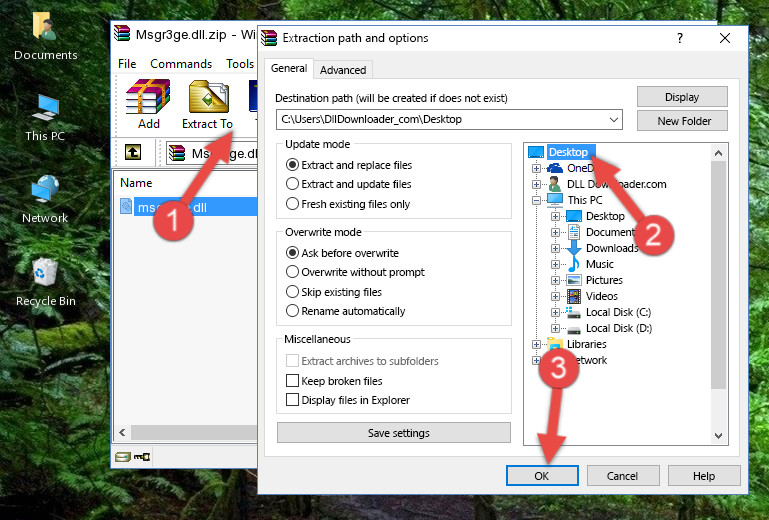Click the DLL Downloader.com user icon
Screen dimensions: 769x520
555,184
